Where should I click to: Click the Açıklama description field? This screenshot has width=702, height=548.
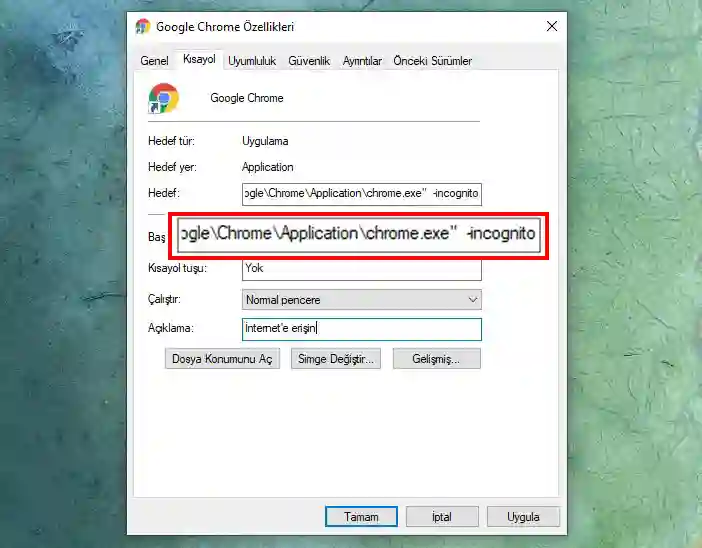click(x=362, y=329)
